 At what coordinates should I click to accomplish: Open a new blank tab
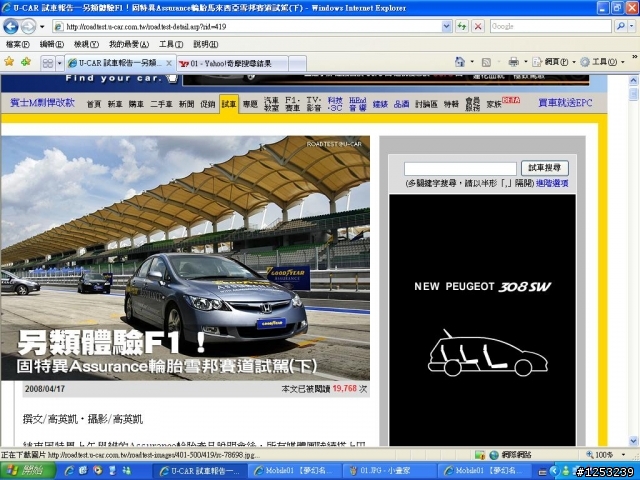pos(298,64)
